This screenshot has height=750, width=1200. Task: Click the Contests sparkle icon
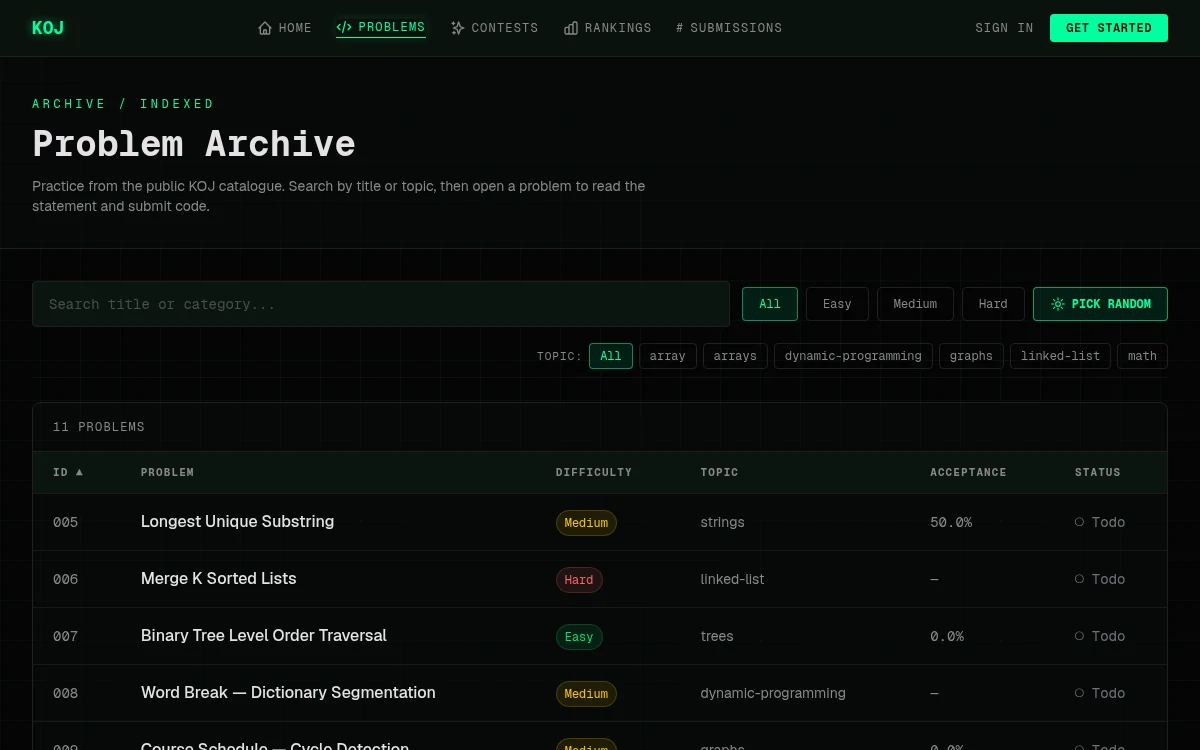458,28
